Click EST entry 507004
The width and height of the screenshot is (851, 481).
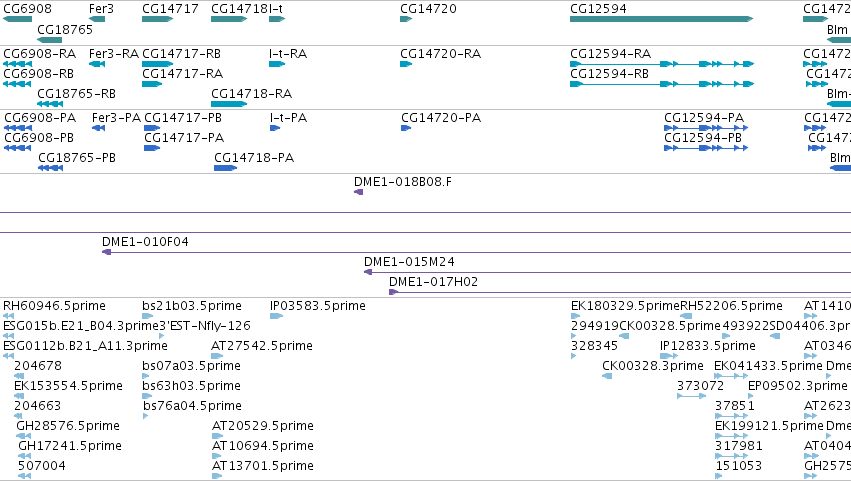click(42, 467)
